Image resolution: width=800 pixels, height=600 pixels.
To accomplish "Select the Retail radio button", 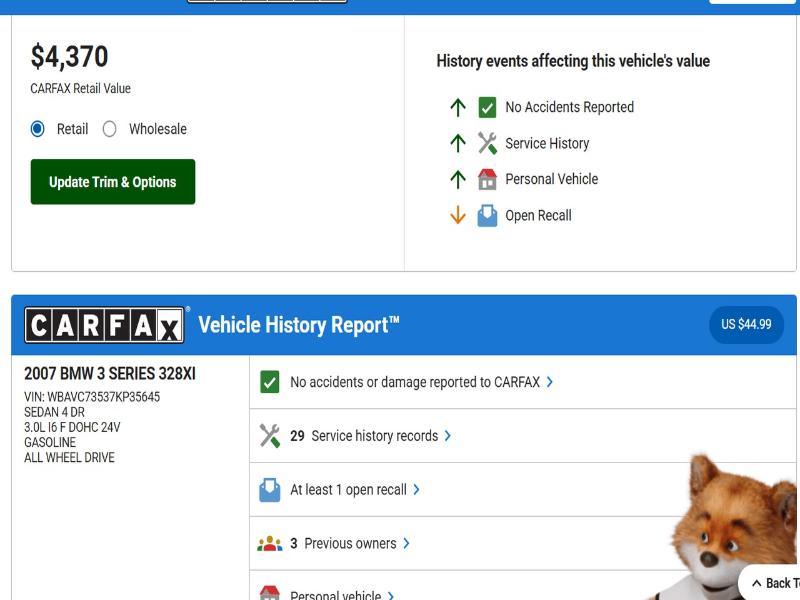I will 38,129.
